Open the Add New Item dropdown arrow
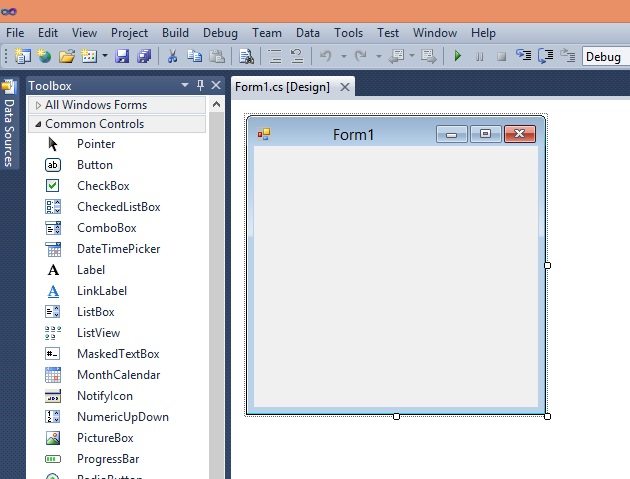Screen dimensions: 630x479 [104, 56]
